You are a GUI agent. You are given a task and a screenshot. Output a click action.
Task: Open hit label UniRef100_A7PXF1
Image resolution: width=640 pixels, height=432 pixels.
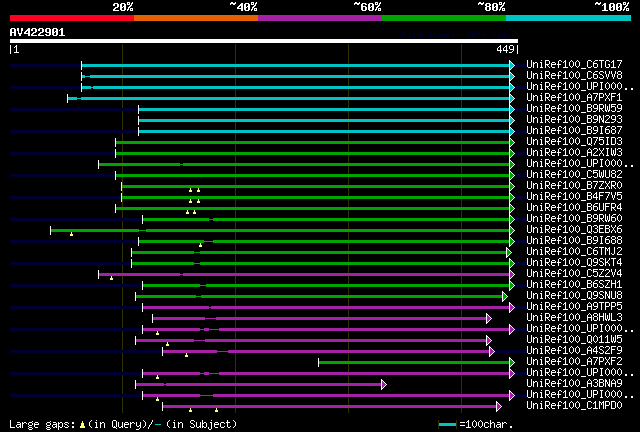pos(574,97)
